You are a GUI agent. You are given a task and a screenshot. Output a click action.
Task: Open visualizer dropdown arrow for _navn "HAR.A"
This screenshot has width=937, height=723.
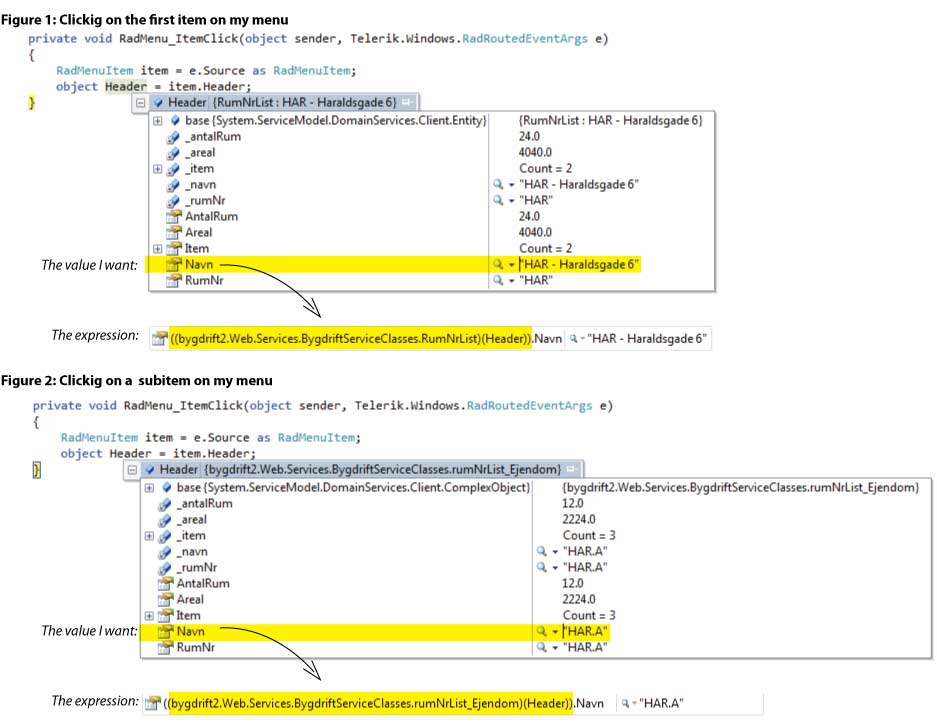pyautogui.click(x=555, y=552)
